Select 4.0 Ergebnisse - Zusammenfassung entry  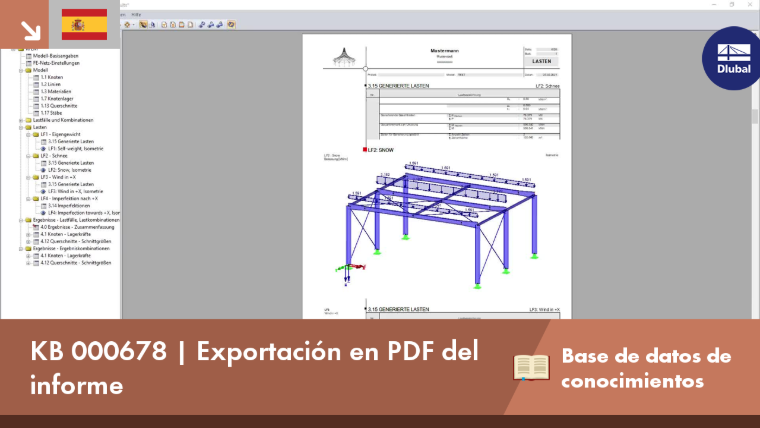(x=77, y=227)
